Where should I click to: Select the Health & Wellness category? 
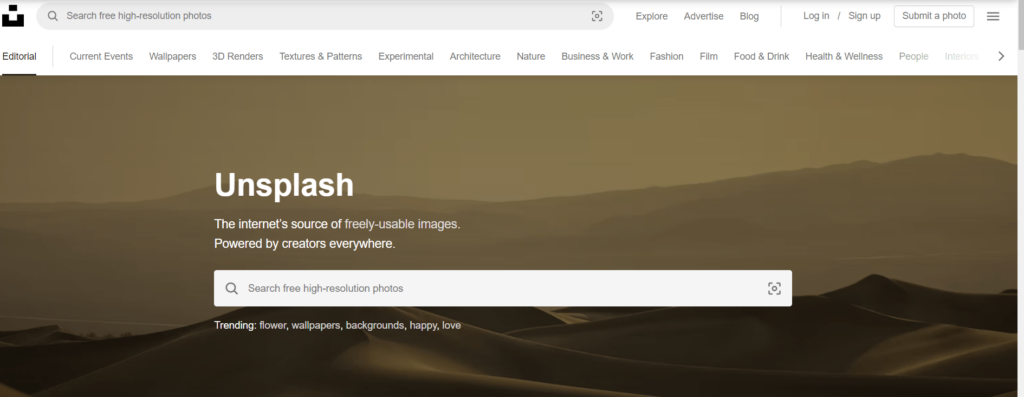(x=844, y=56)
